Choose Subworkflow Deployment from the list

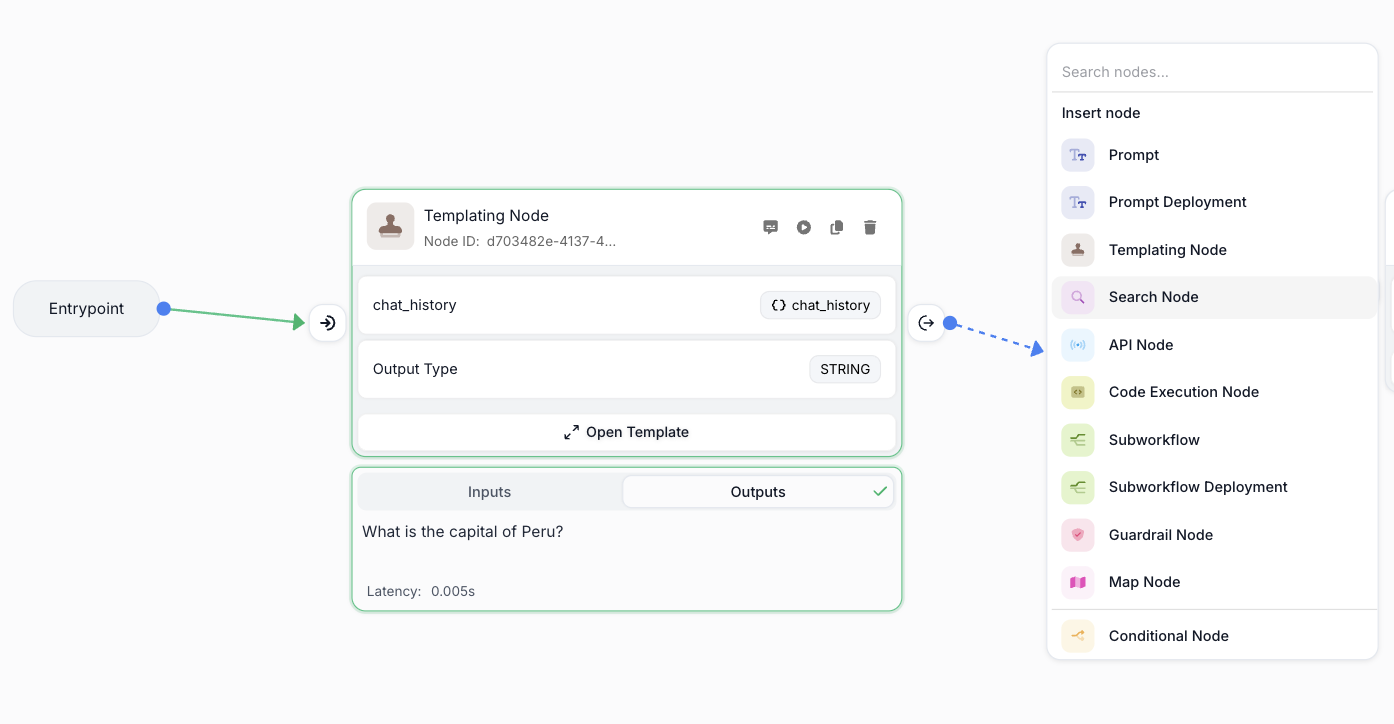point(1214,487)
